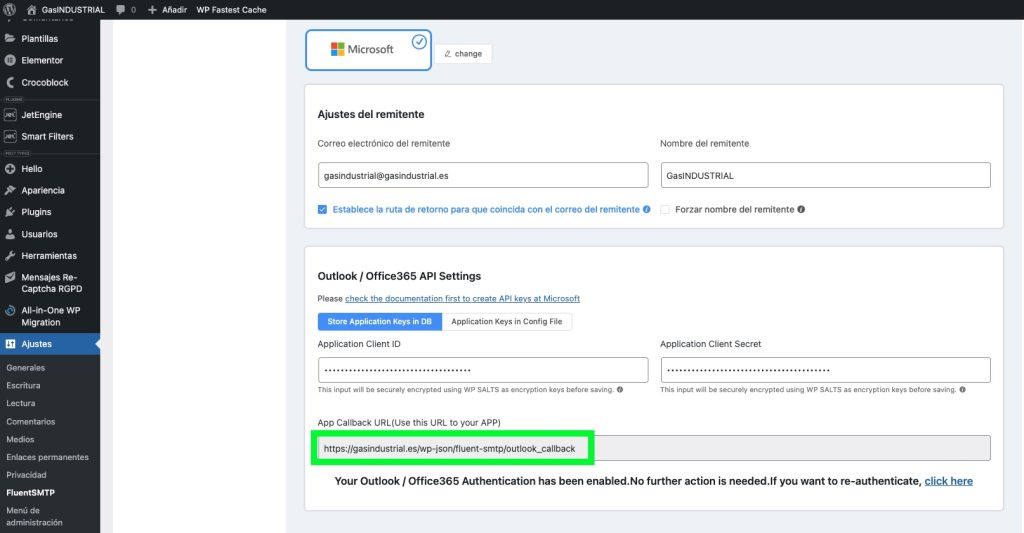Select Application Keys in Config File option
Viewport: 1024px width, 533px height.
tap(506, 322)
